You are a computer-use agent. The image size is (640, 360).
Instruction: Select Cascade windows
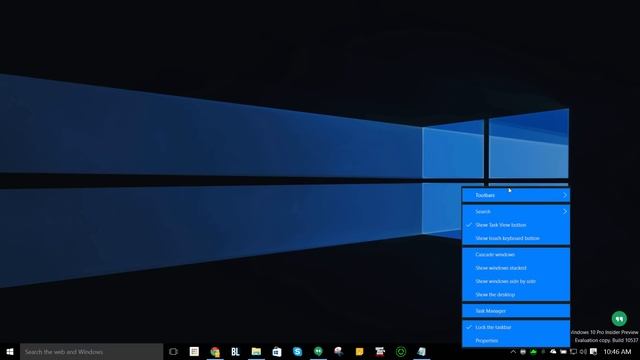click(x=516, y=254)
